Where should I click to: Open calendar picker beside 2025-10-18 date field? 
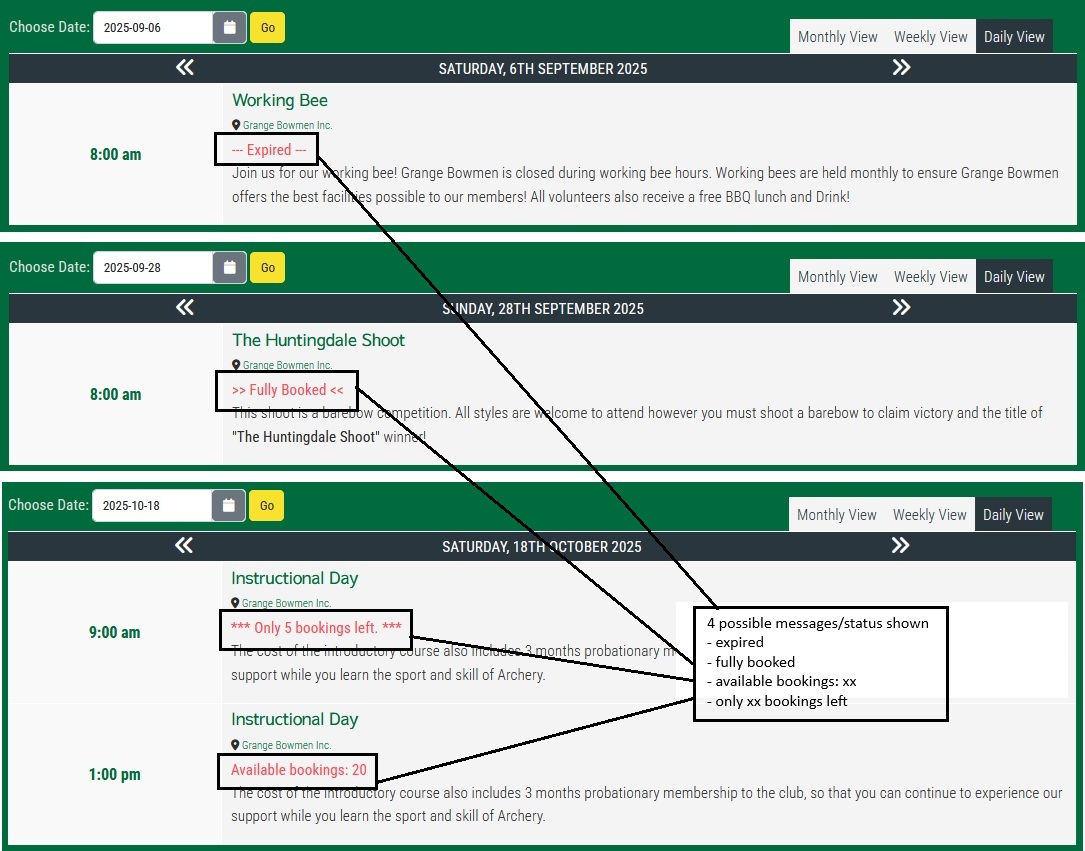point(228,506)
